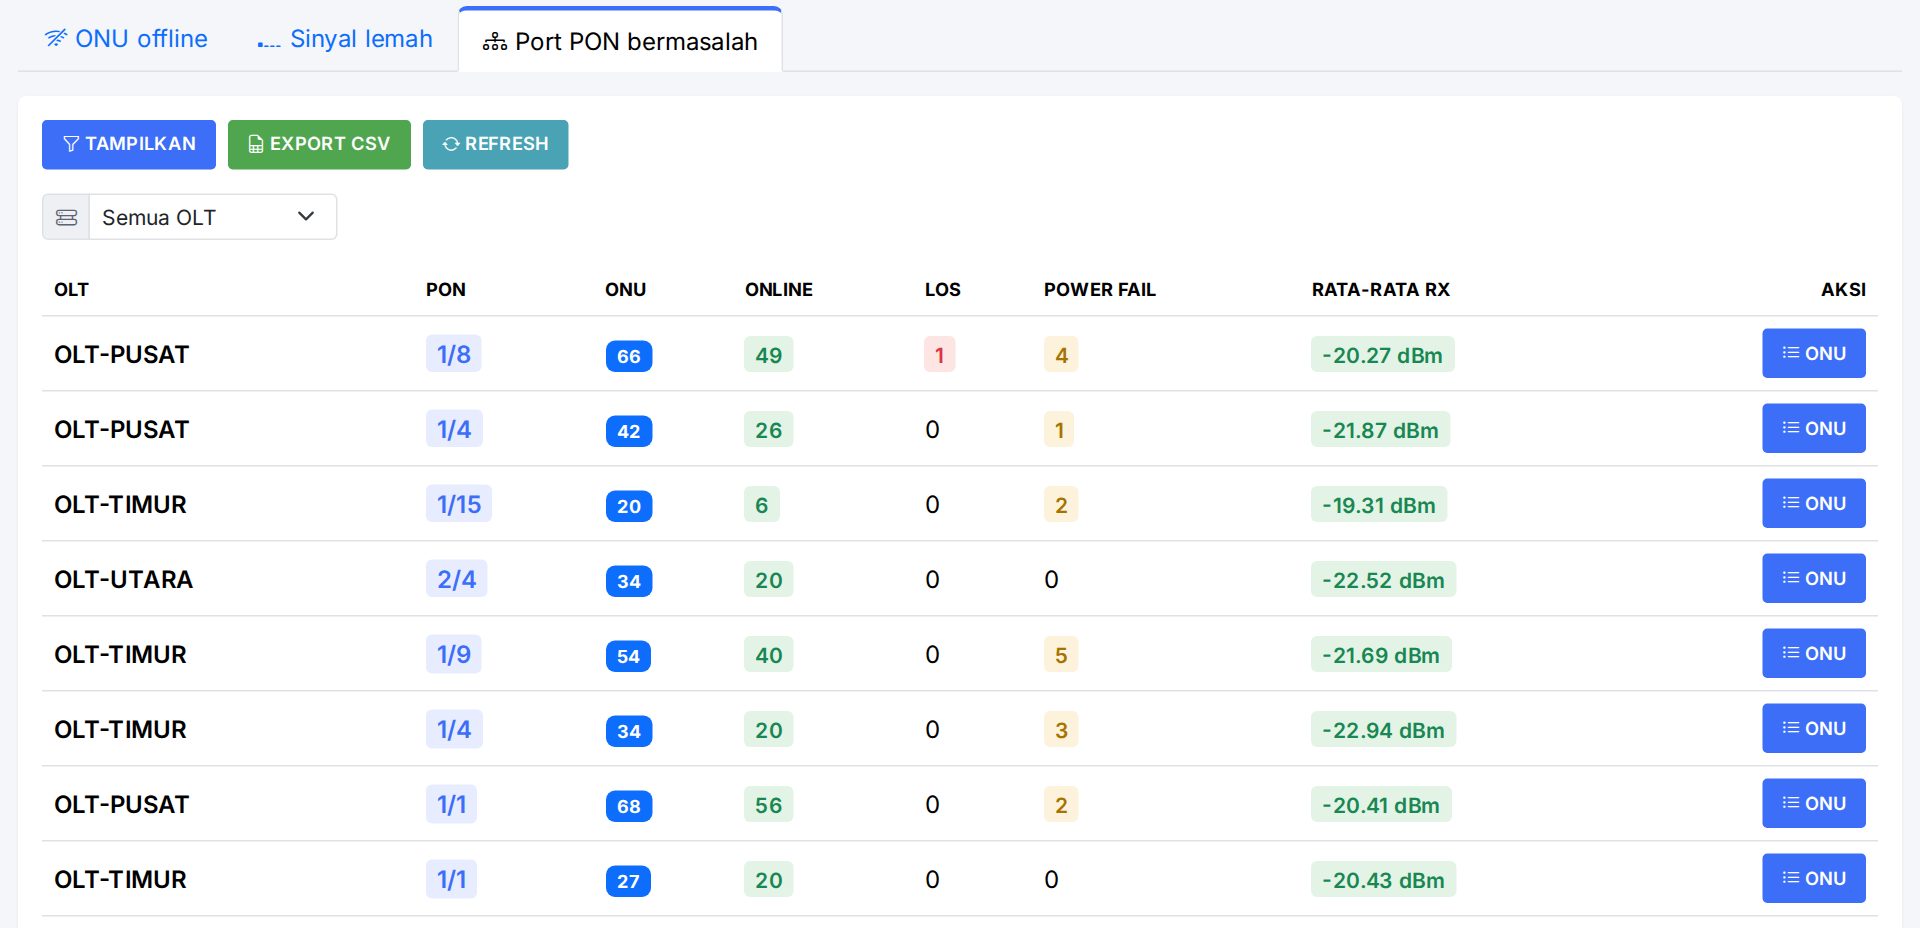1920x928 pixels.
Task: Click the PON 1/8 badge
Action: click(454, 354)
